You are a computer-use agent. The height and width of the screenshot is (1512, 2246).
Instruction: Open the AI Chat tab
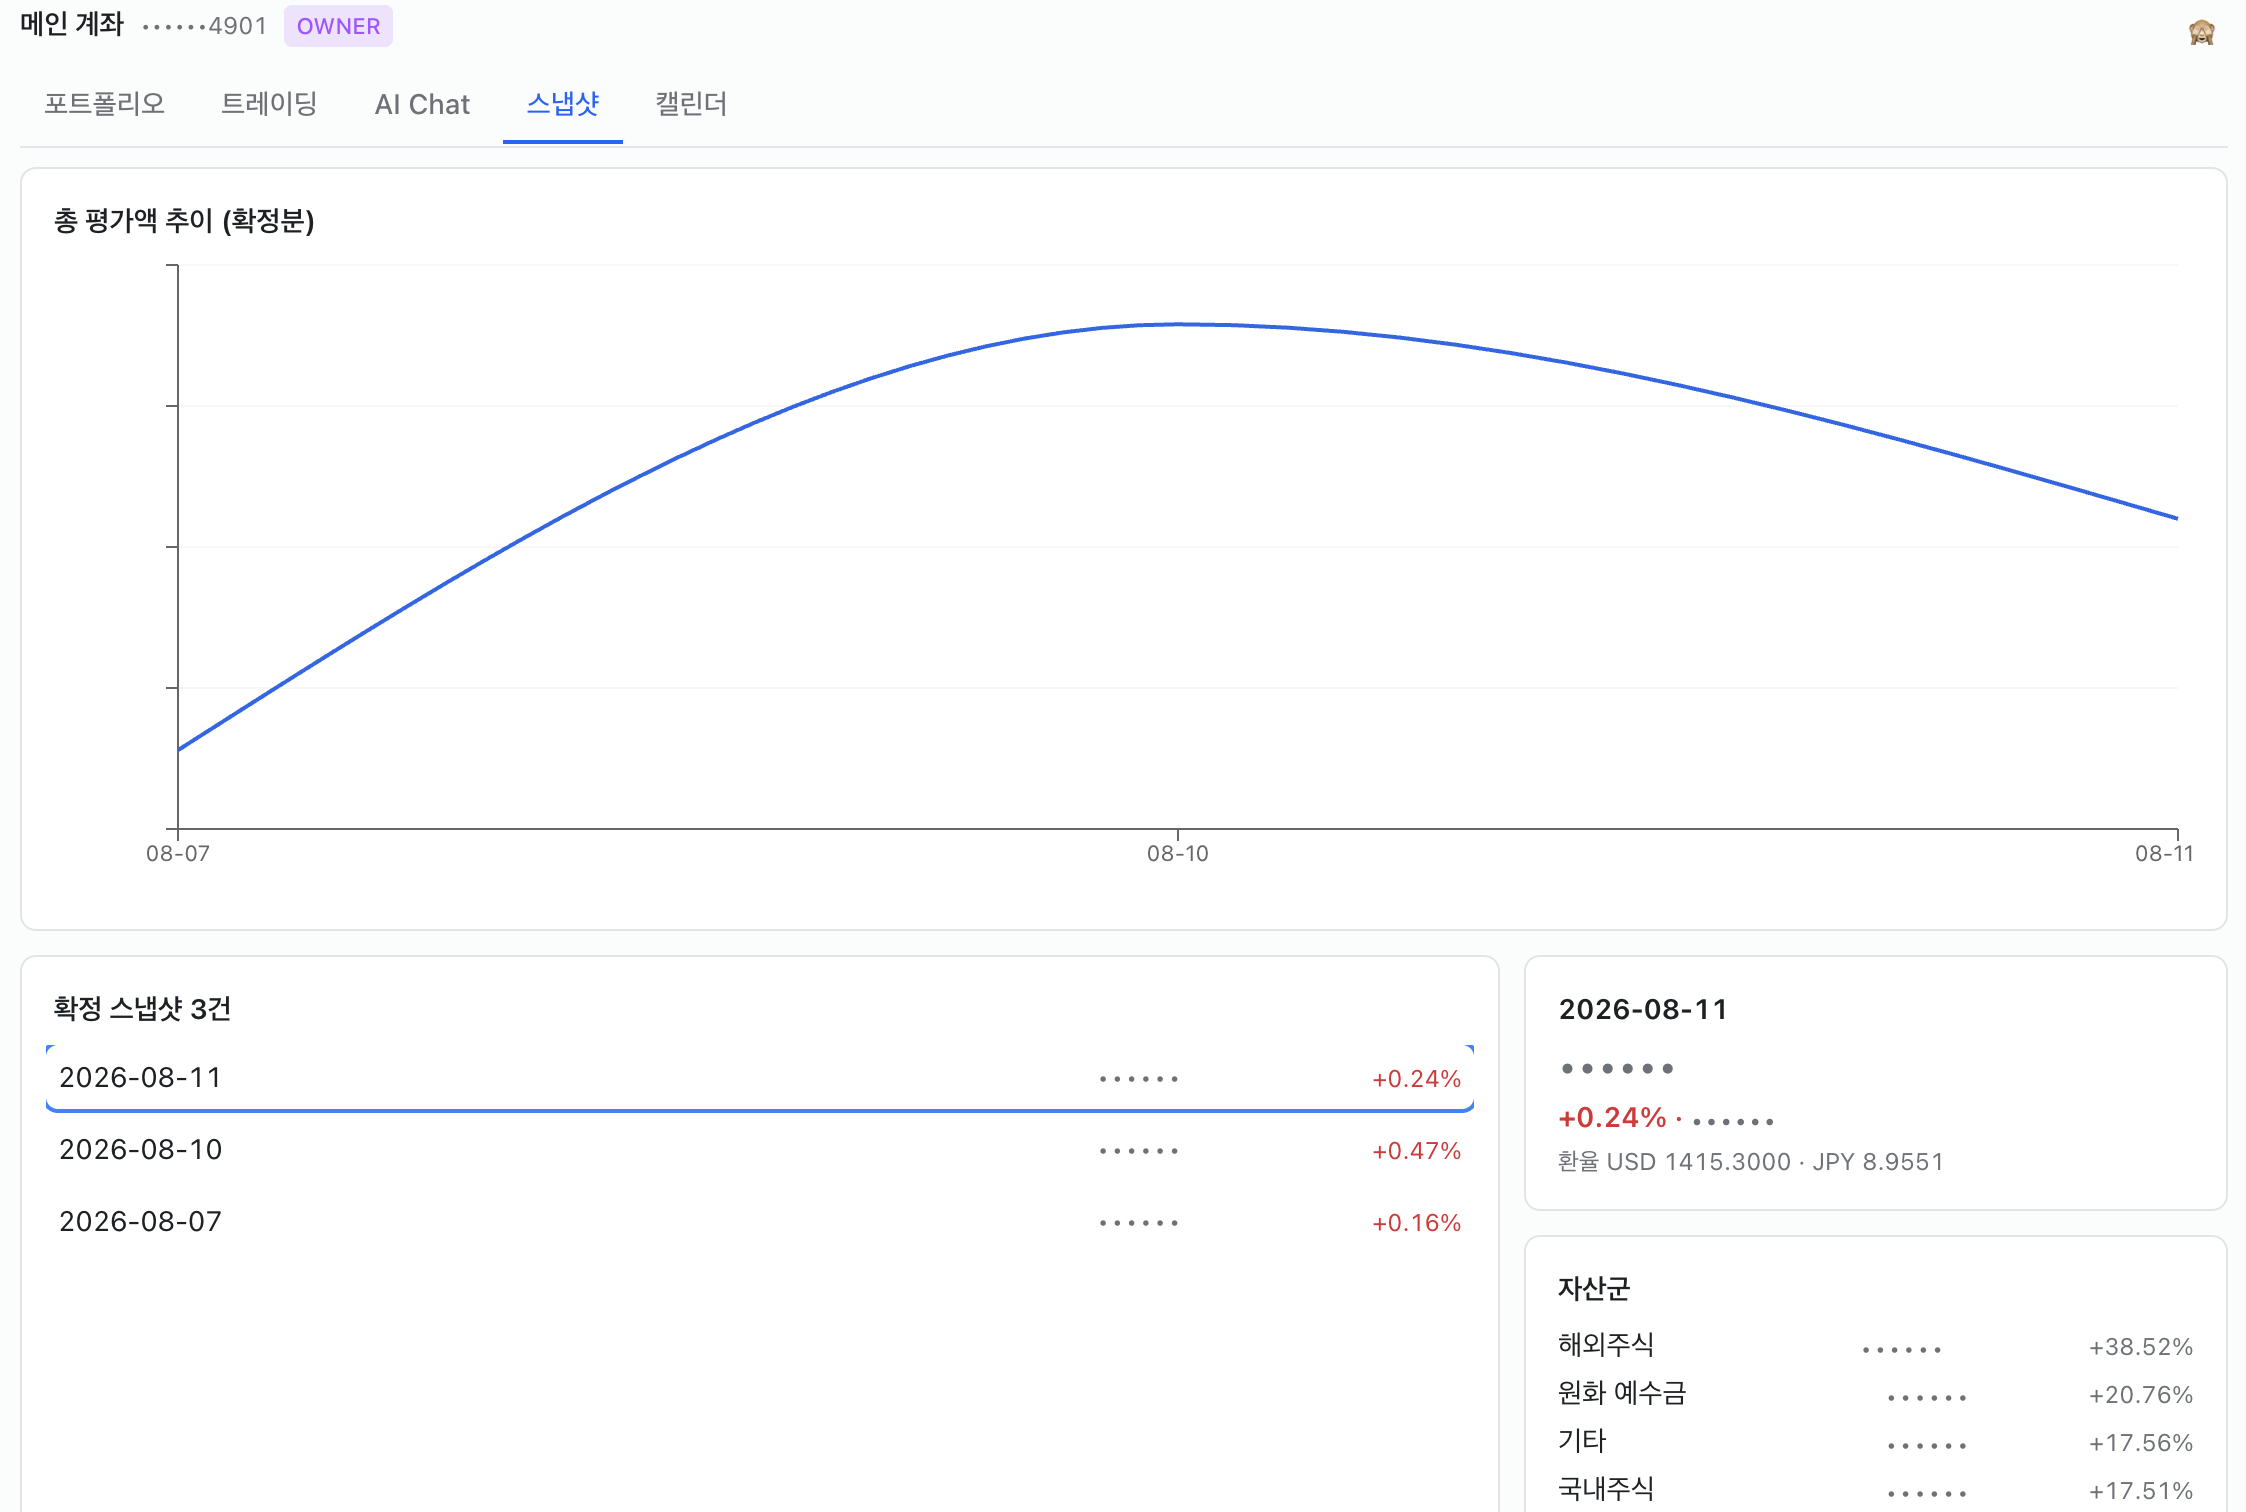pos(422,104)
